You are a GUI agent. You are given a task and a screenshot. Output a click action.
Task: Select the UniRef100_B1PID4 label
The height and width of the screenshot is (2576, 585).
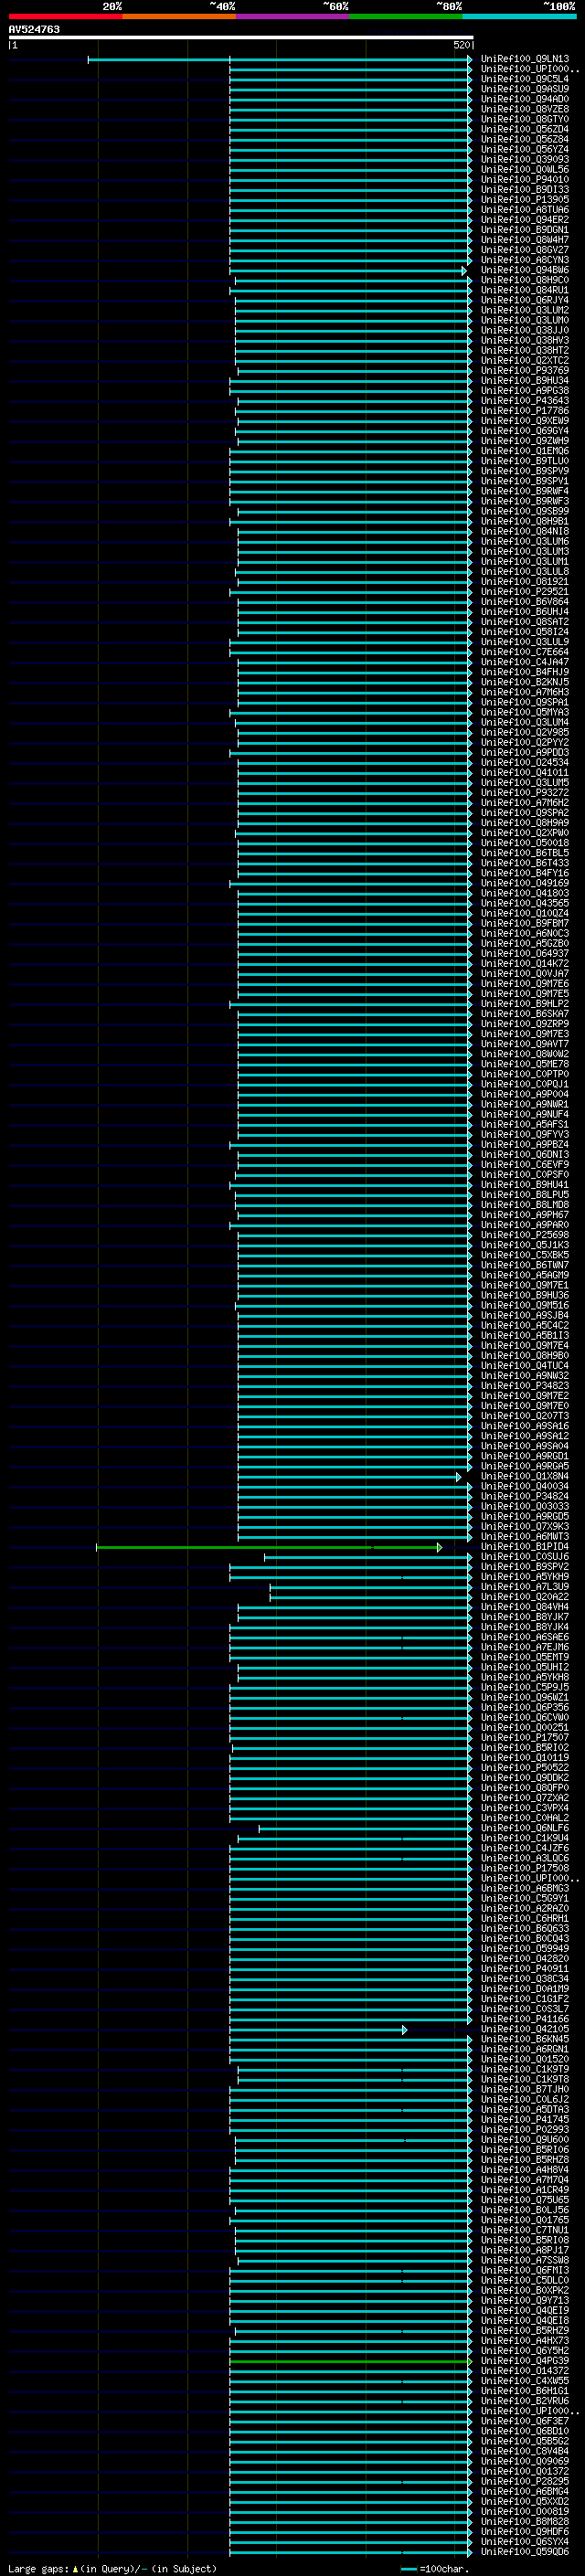[x=525, y=1547]
